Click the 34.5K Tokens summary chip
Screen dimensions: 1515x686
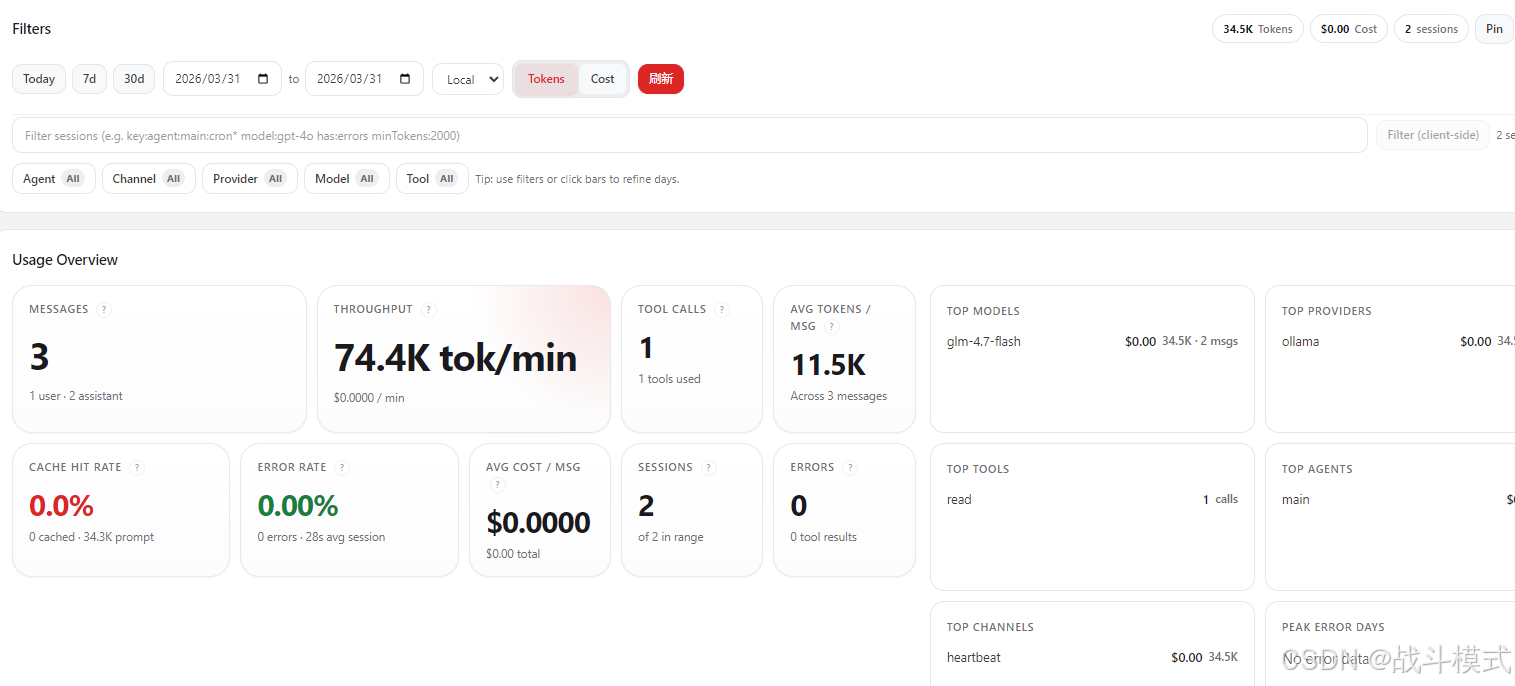tap(1258, 29)
